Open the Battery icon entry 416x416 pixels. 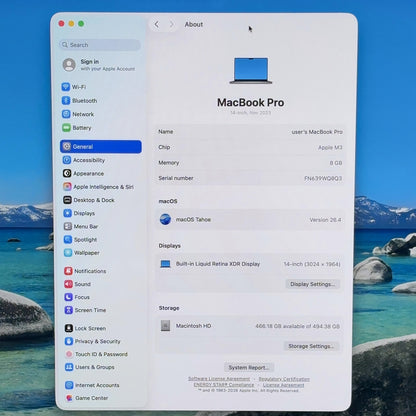pos(66,128)
